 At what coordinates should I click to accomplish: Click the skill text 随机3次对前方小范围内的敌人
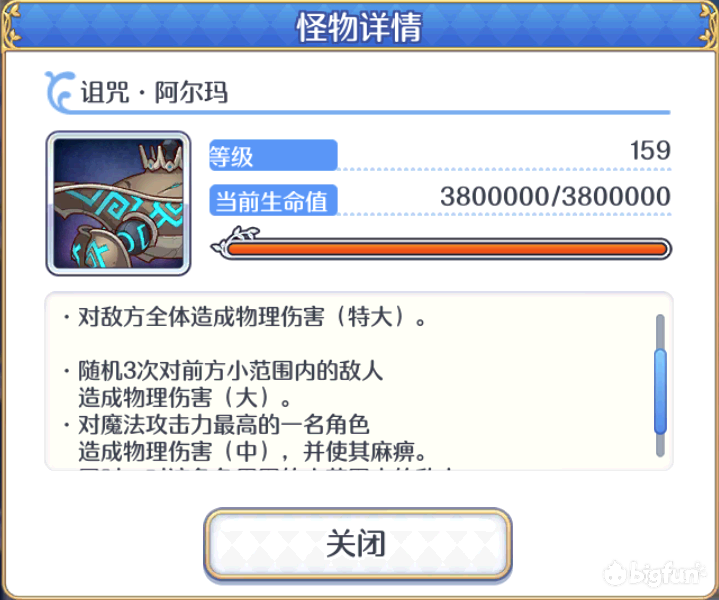(x=230, y=371)
